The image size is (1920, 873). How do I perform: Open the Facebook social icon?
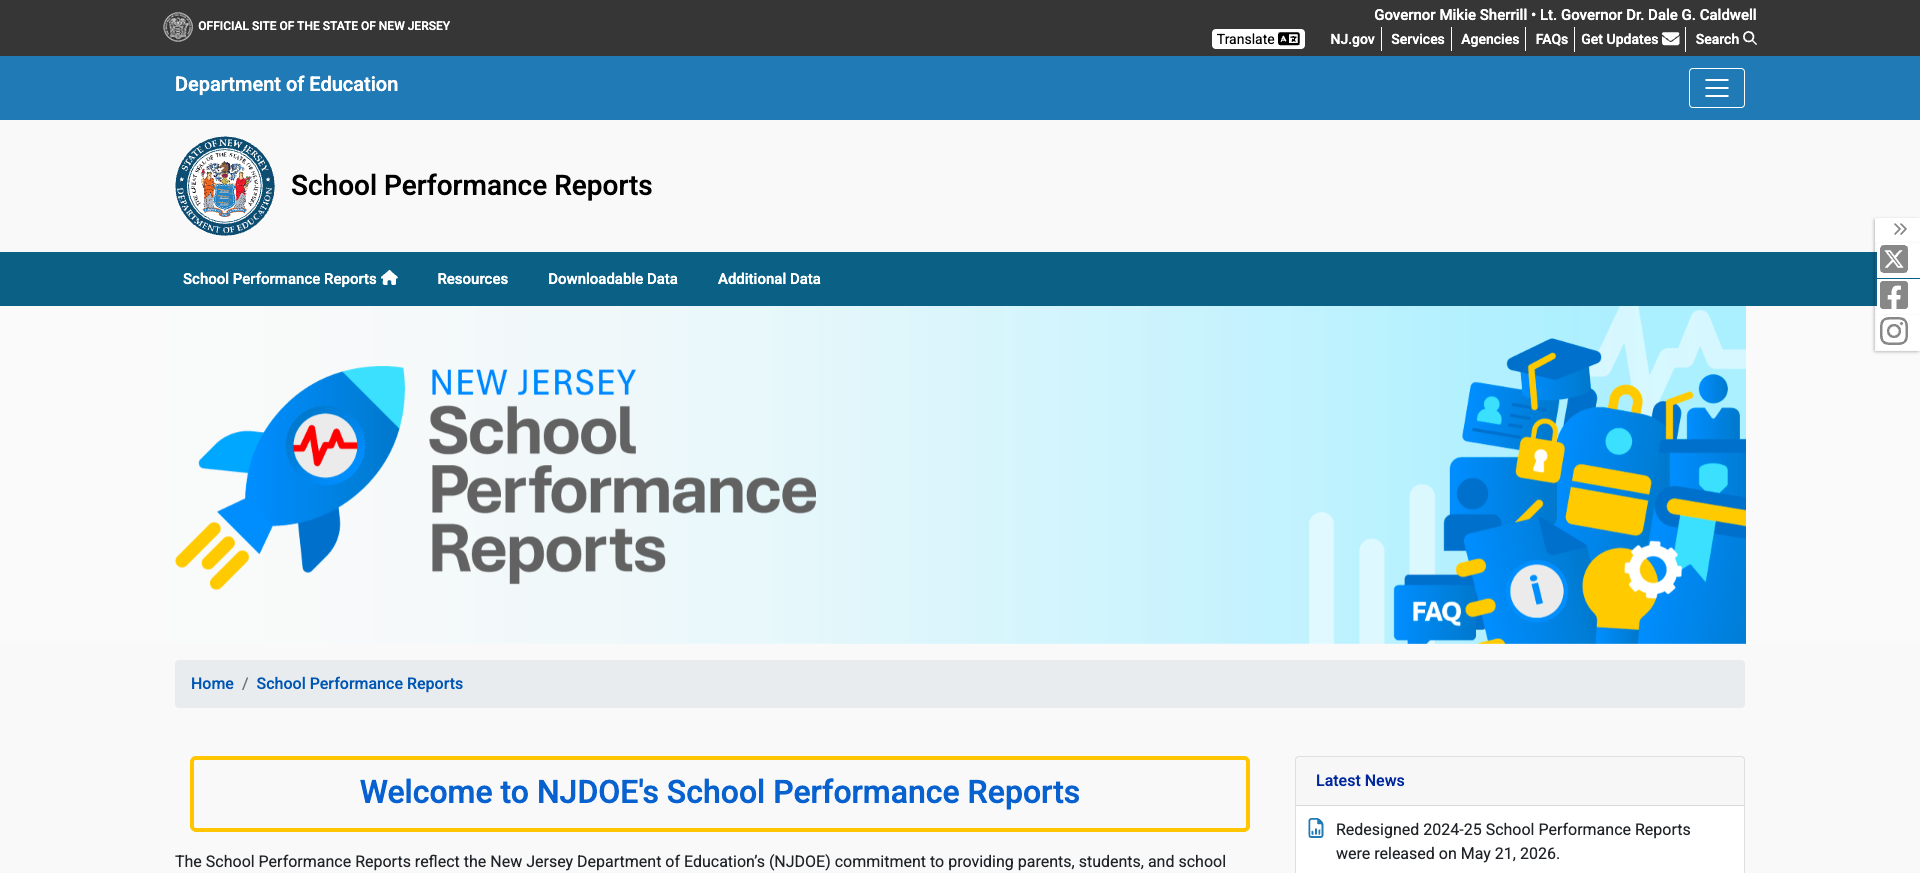coord(1894,295)
